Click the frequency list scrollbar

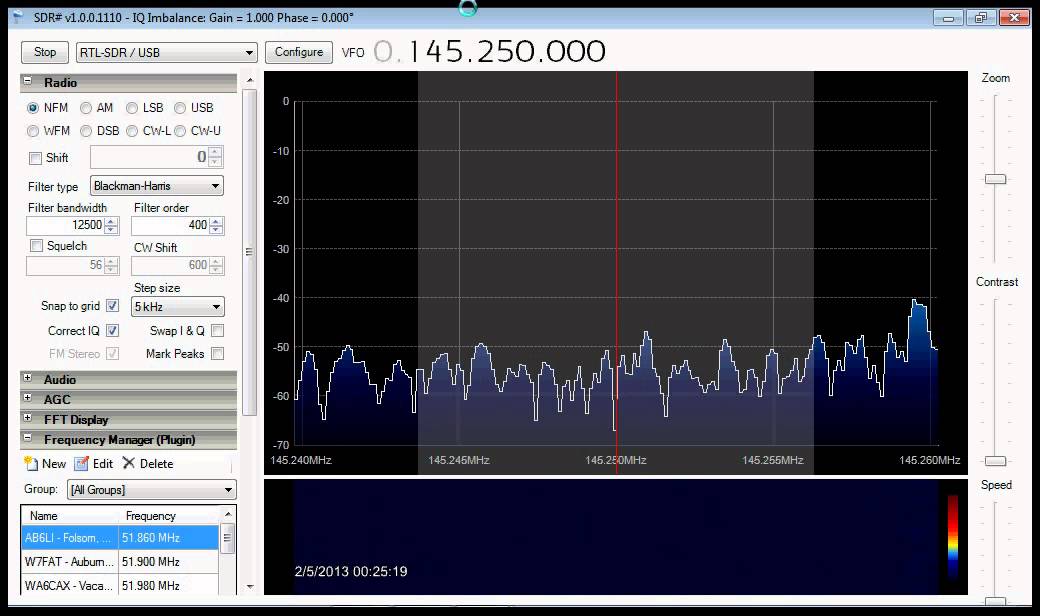click(228, 538)
